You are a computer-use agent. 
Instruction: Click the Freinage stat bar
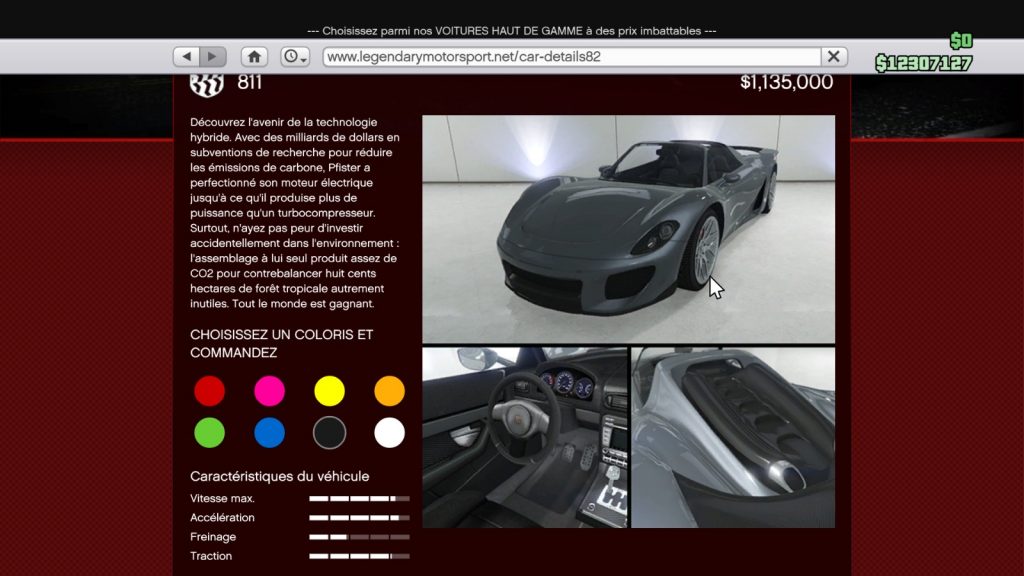[x=359, y=537]
